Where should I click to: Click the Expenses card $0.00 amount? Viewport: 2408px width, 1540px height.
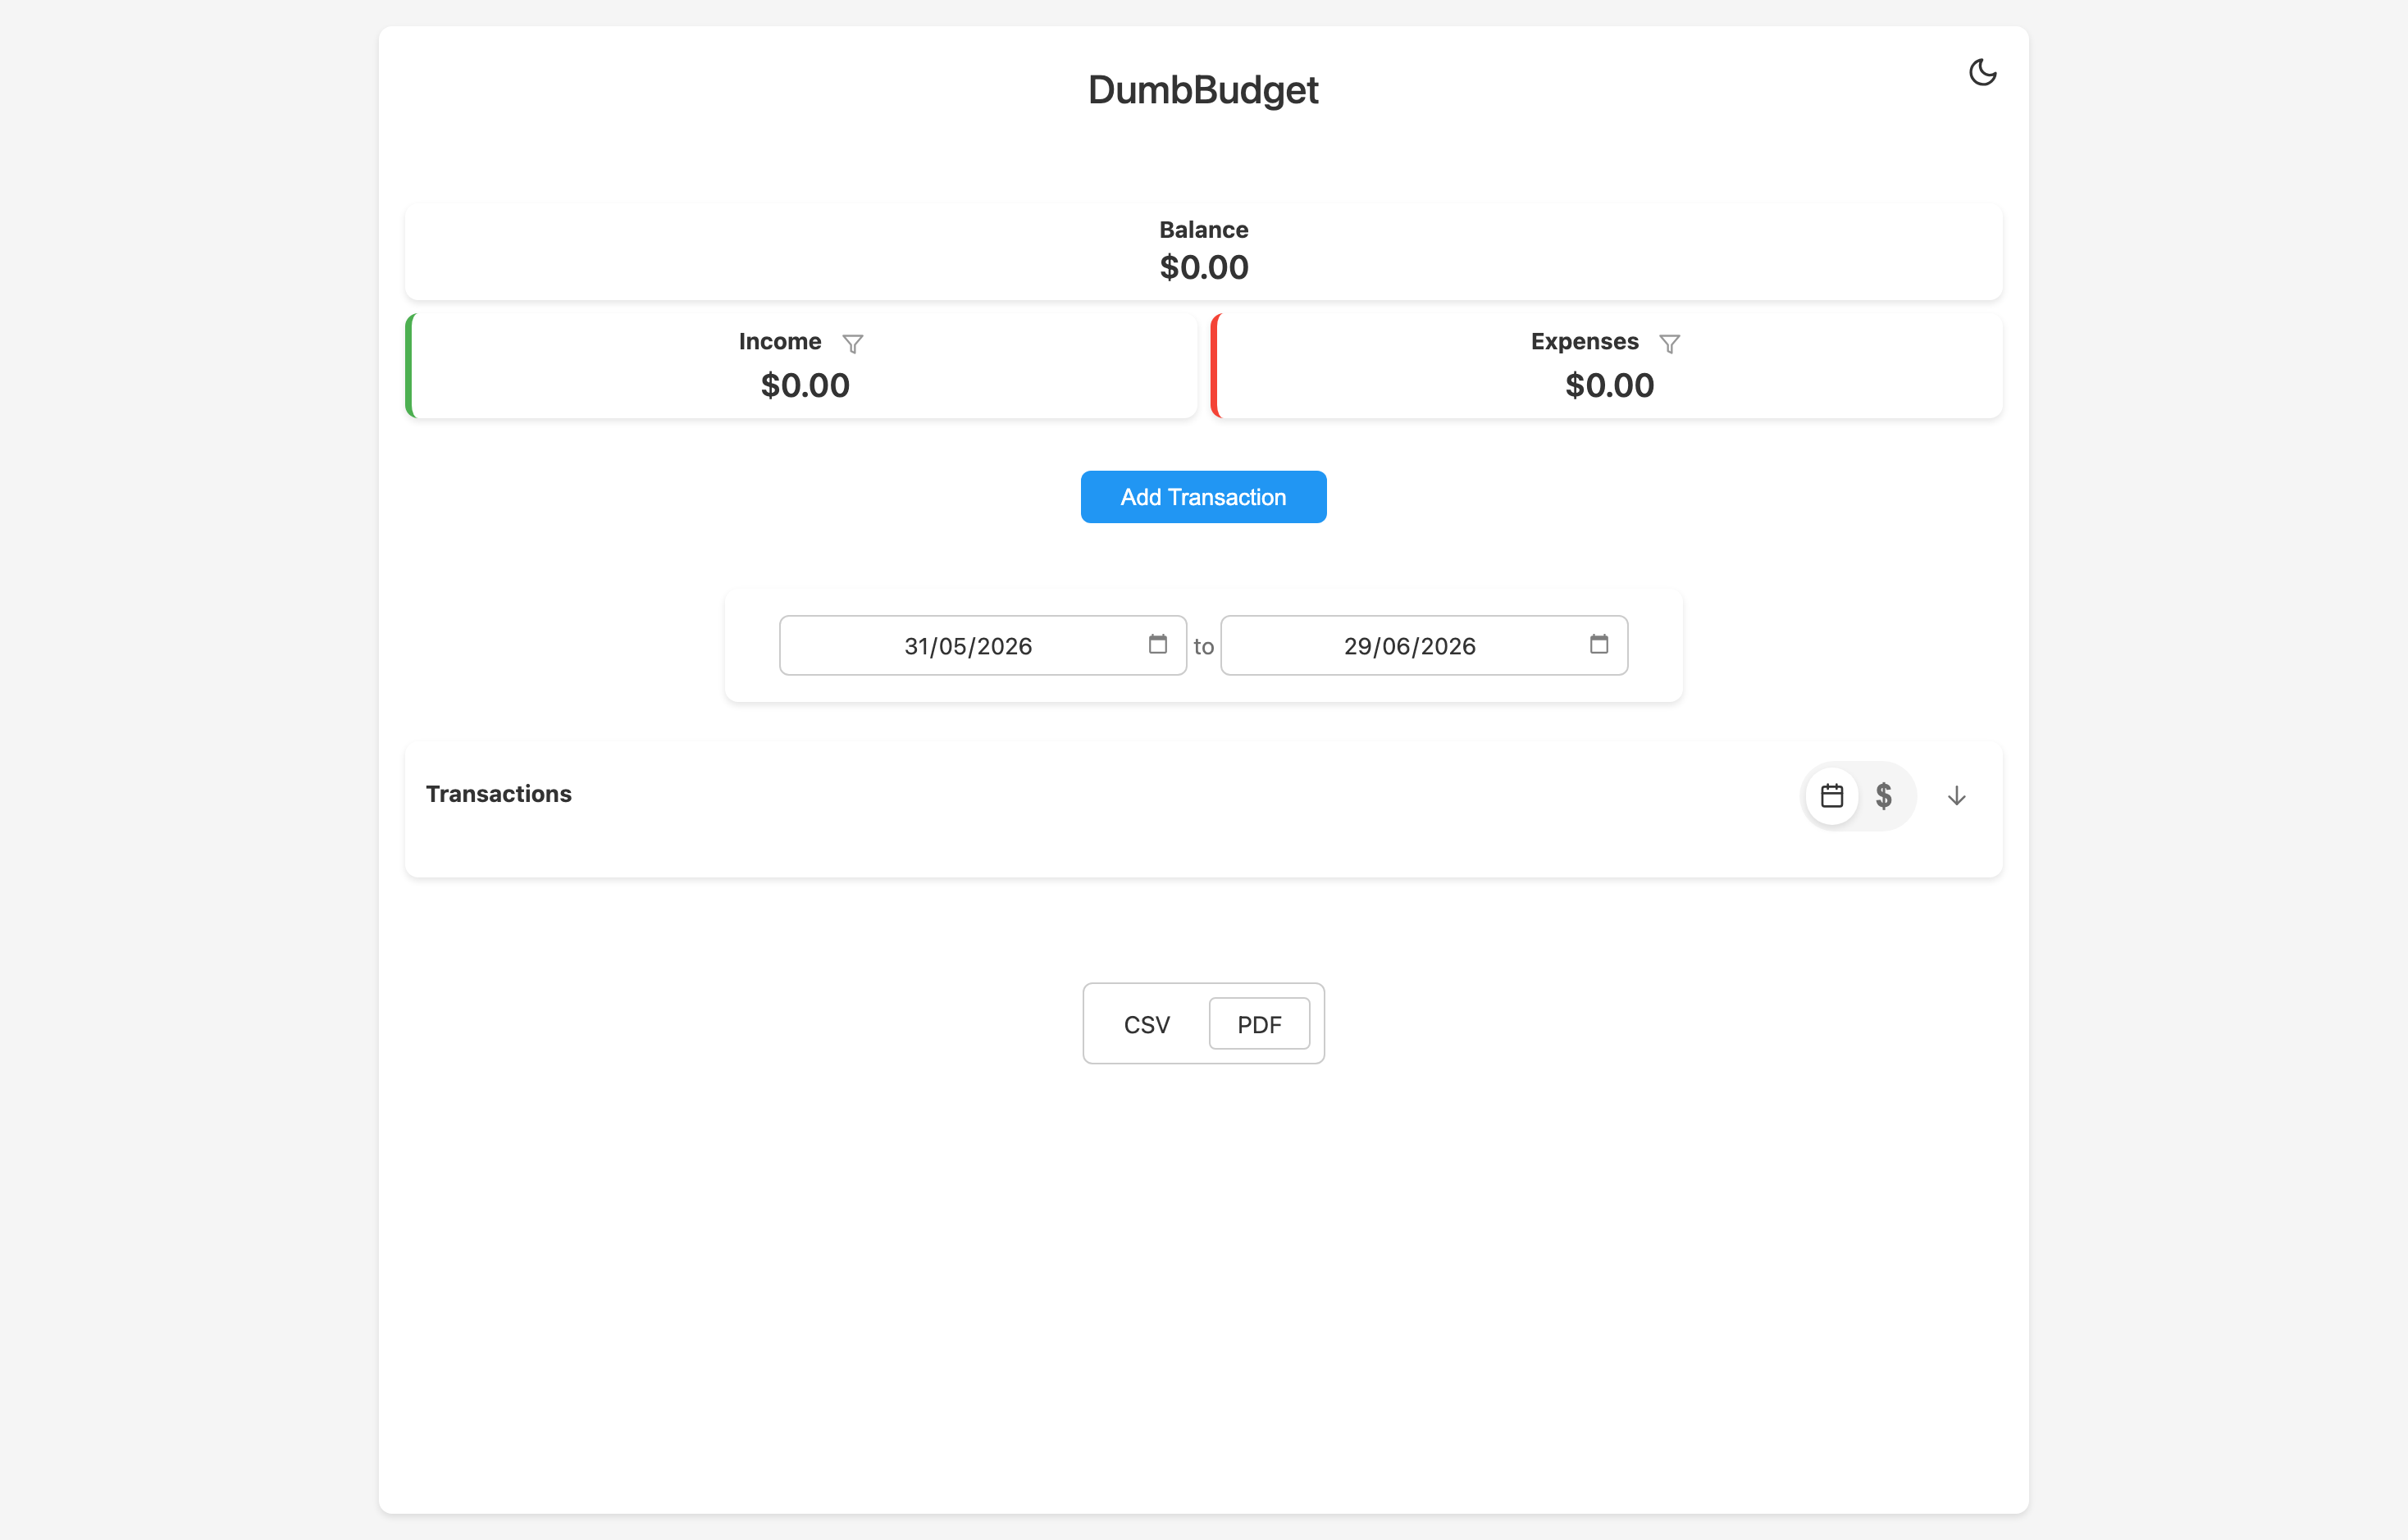pos(1609,385)
